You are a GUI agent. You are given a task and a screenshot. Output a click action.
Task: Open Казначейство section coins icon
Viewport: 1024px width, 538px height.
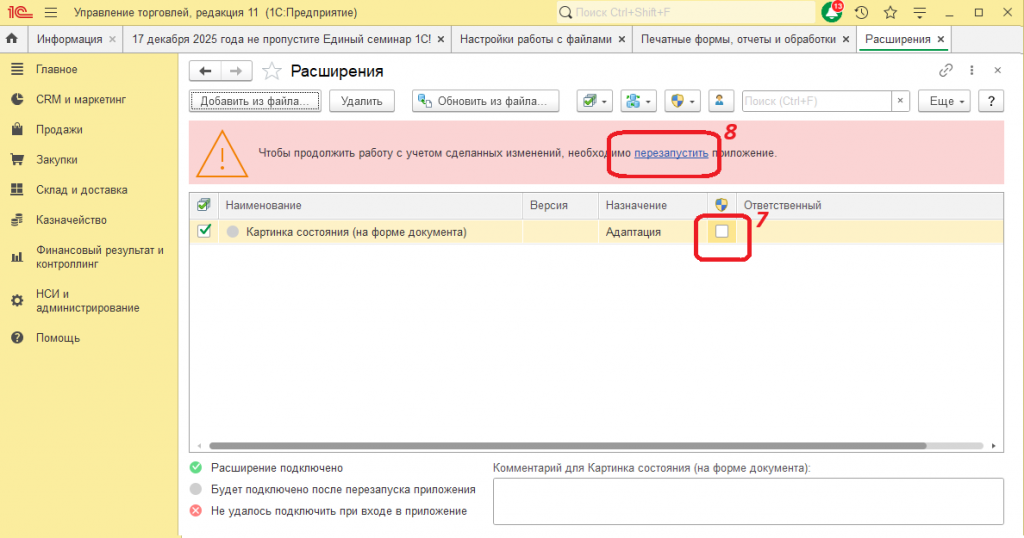[x=17, y=220]
